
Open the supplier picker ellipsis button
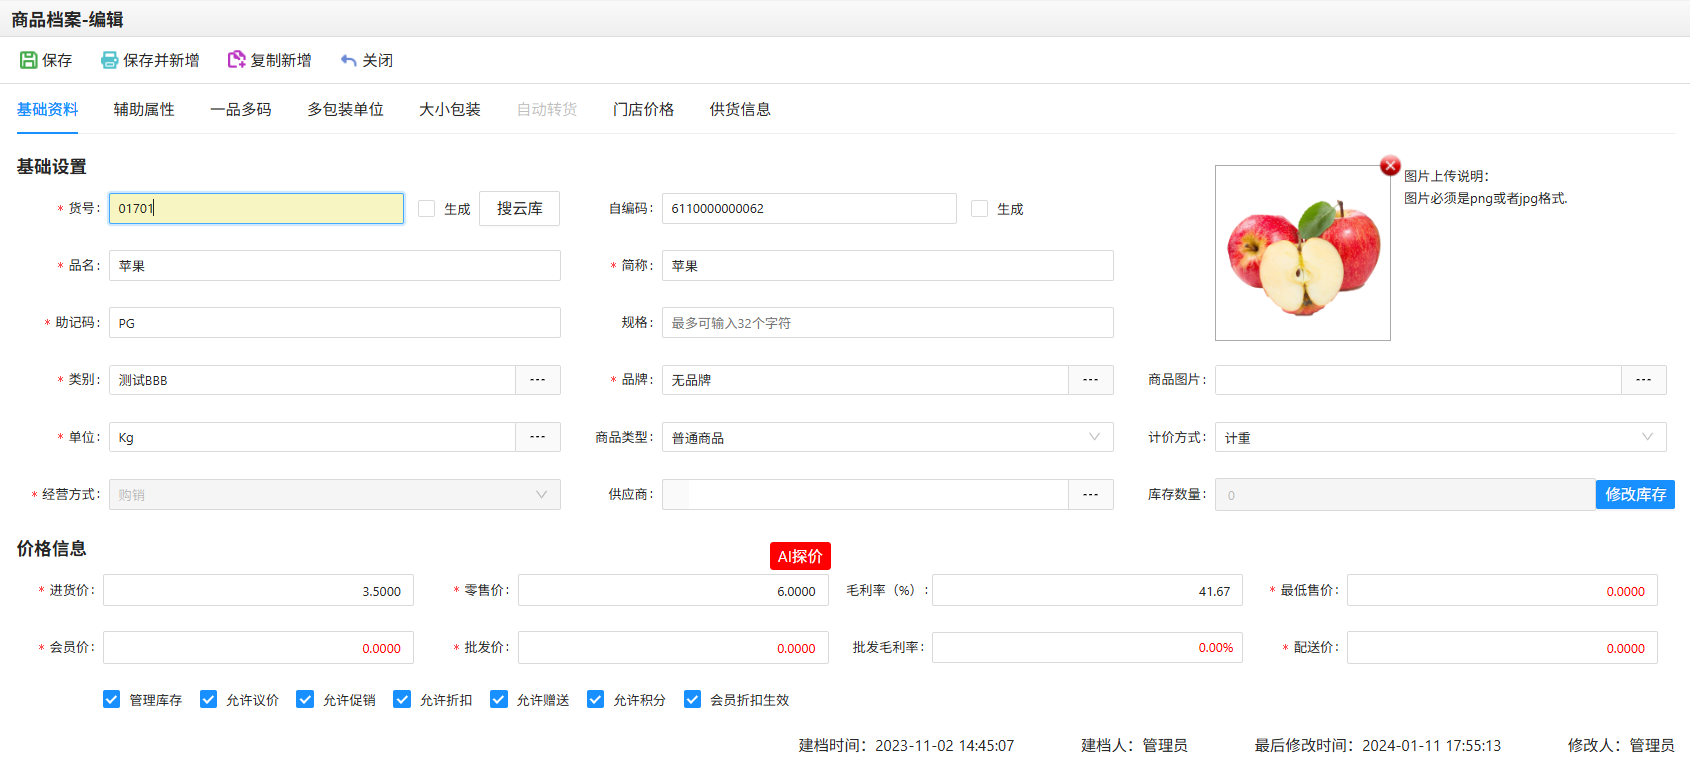point(1091,495)
